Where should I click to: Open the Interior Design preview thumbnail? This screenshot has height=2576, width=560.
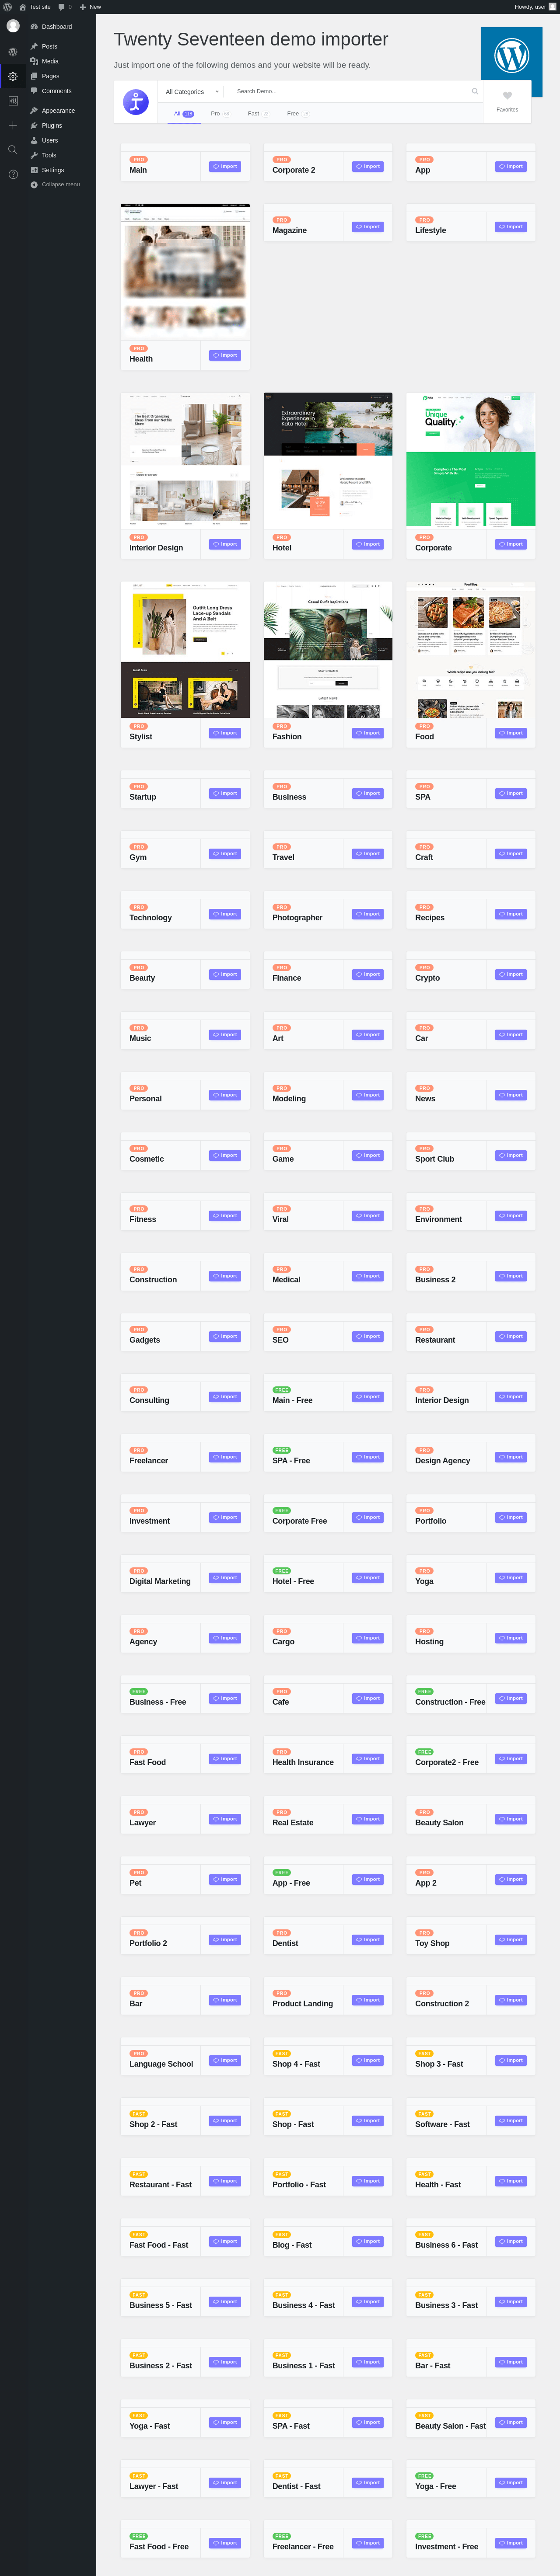click(185, 460)
